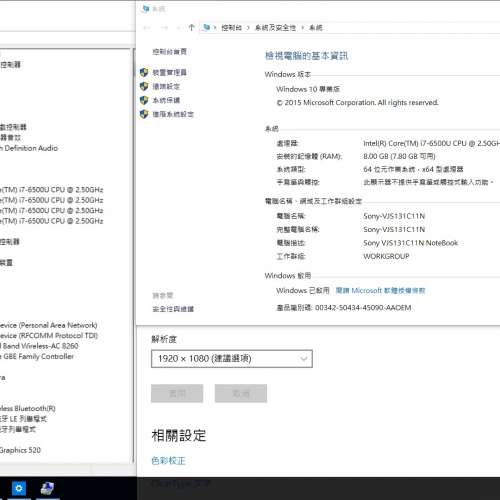
Task: Select 系統 in the breadcrumb
Action: point(315,28)
